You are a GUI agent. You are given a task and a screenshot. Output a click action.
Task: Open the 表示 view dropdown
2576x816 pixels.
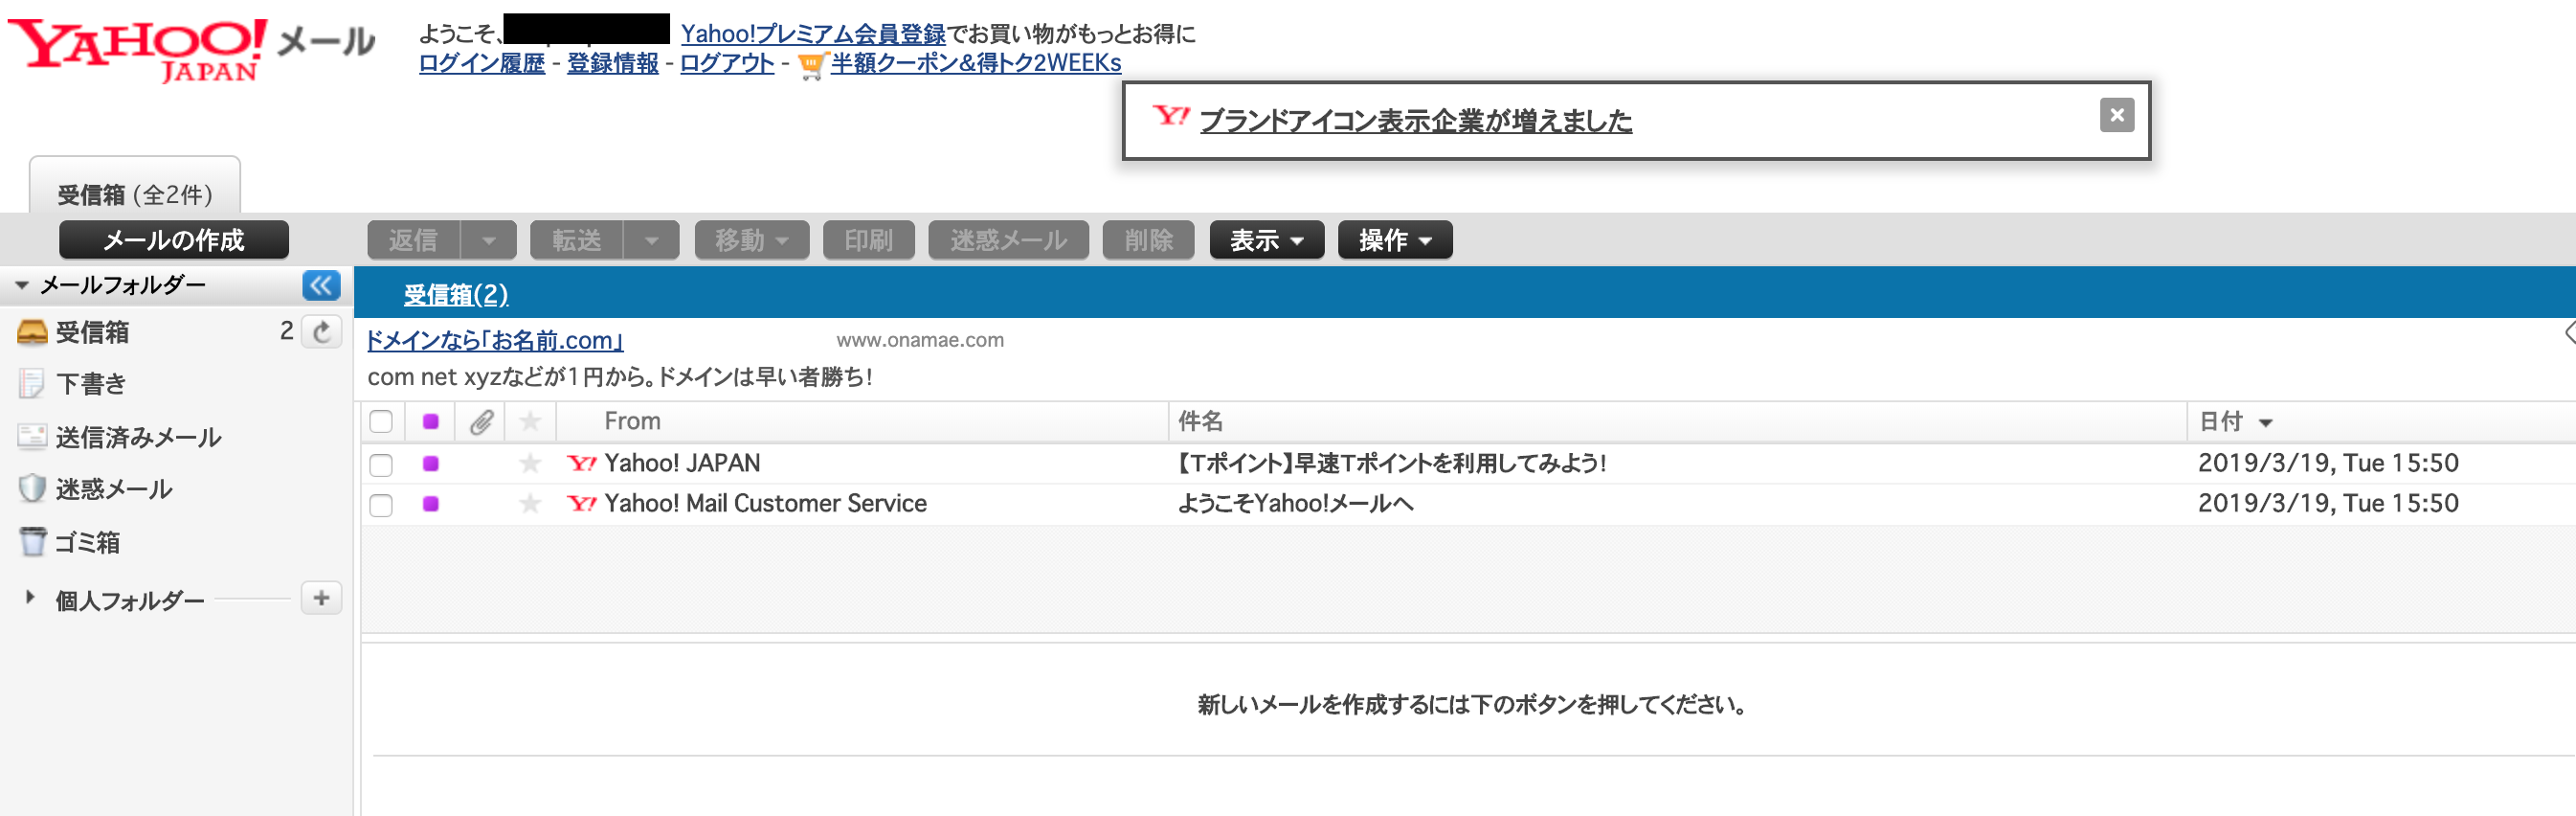tap(1266, 240)
